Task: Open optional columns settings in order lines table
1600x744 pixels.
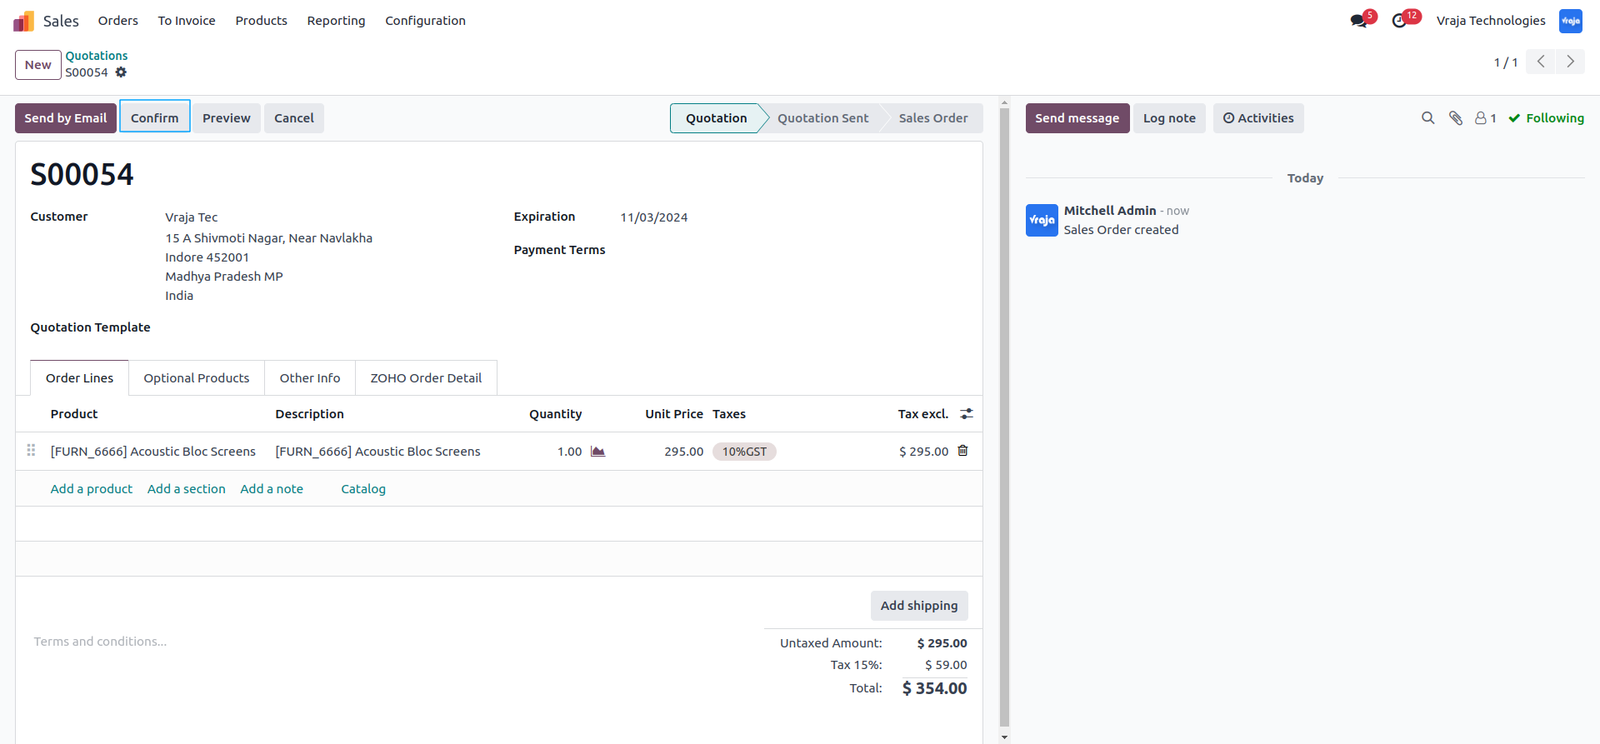Action: tap(966, 414)
